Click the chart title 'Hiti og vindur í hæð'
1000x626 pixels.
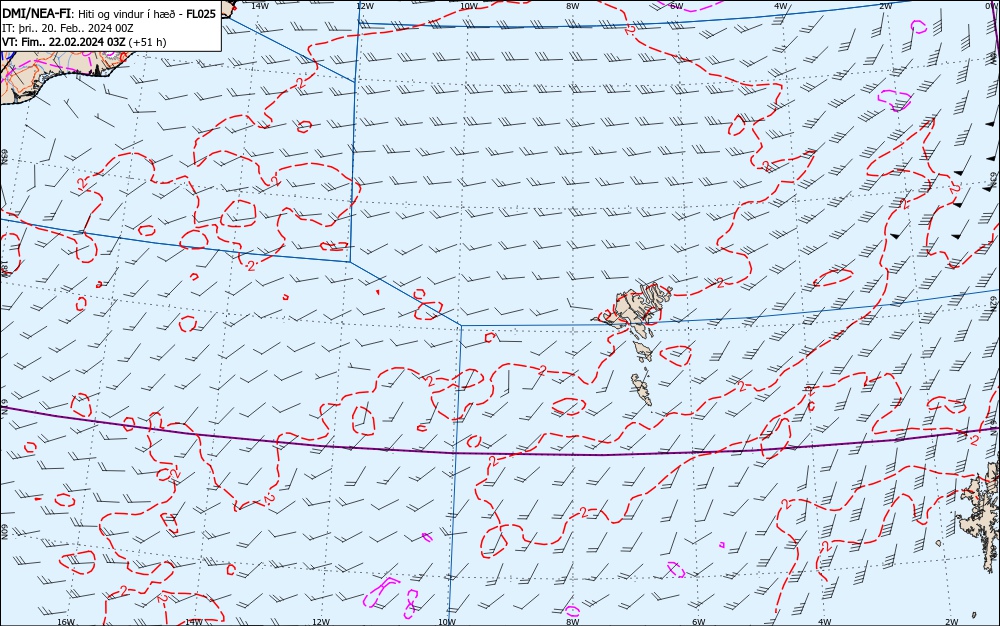tap(129, 14)
